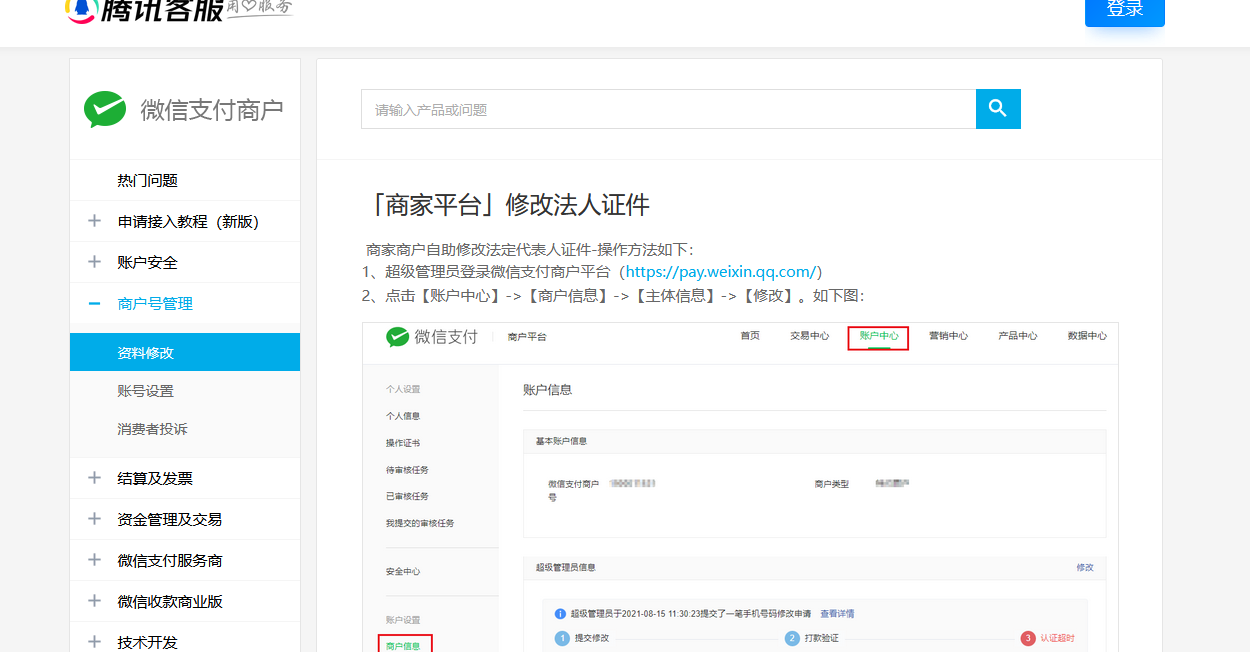Open the 商户号管理 section label
This screenshot has height=652, width=1250.
(x=155, y=304)
